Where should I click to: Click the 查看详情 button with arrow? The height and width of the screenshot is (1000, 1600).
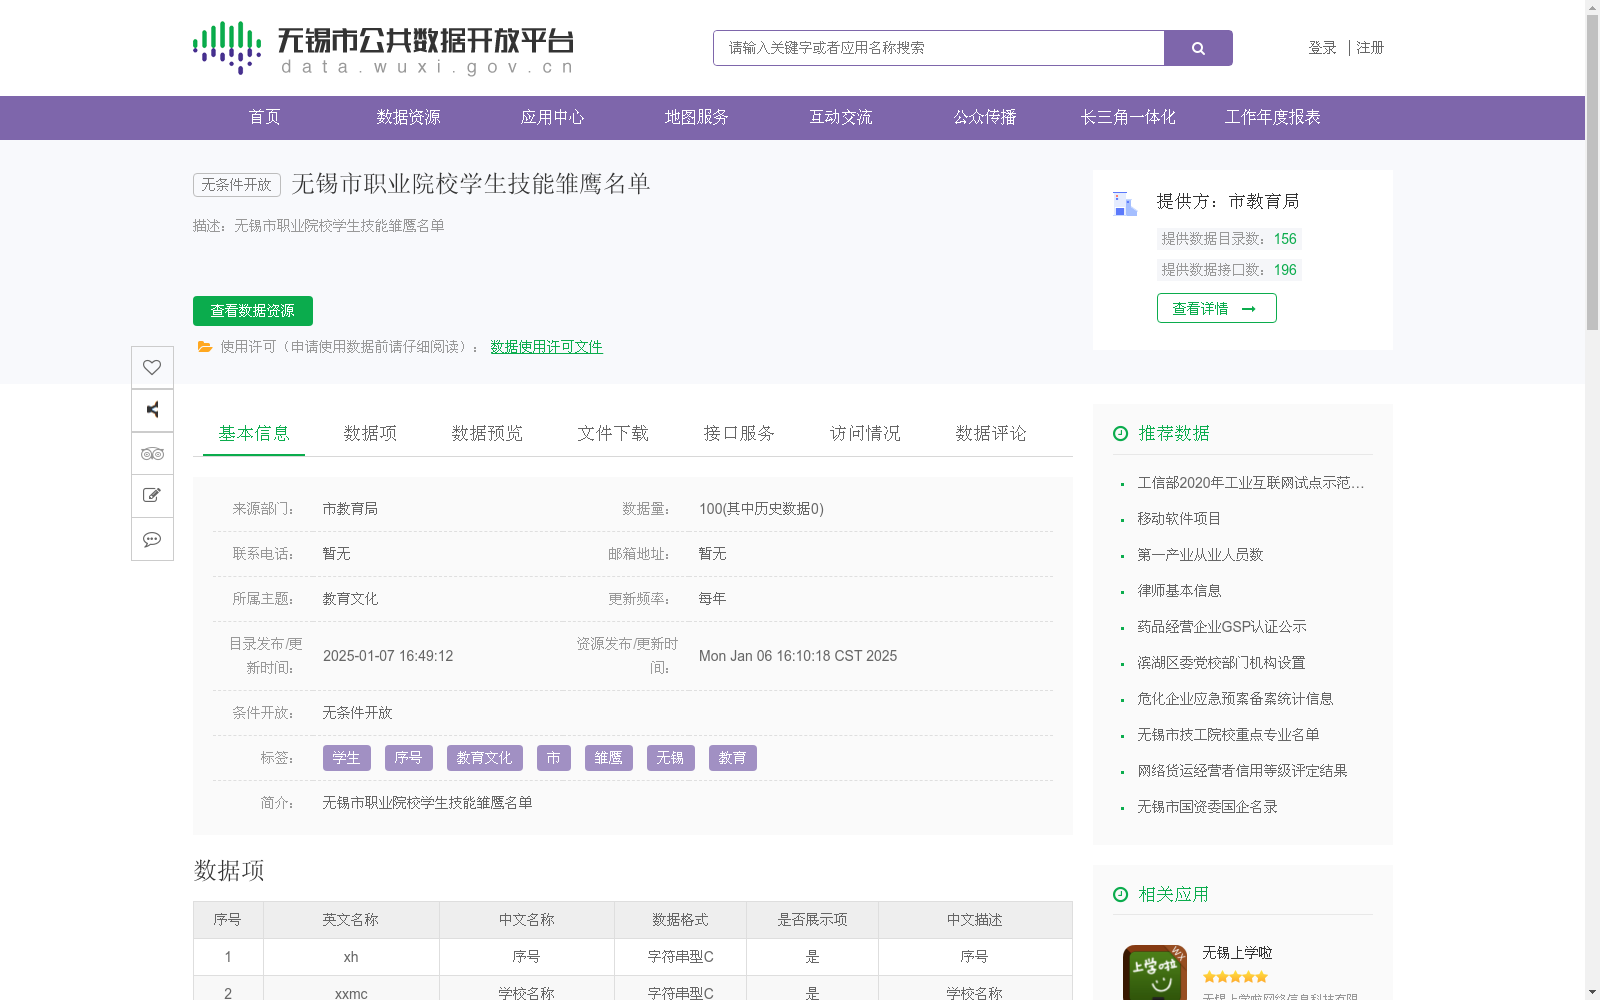(1217, 308)
